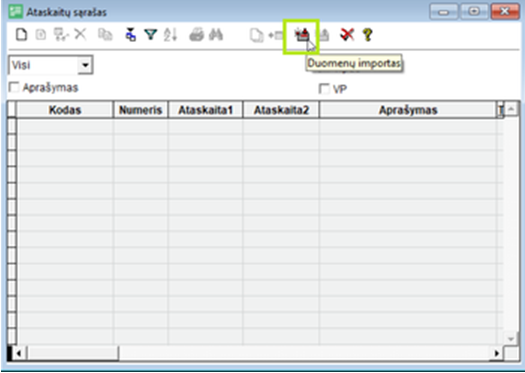
Task: Click the Aprašymas column header
Action: 408,110
